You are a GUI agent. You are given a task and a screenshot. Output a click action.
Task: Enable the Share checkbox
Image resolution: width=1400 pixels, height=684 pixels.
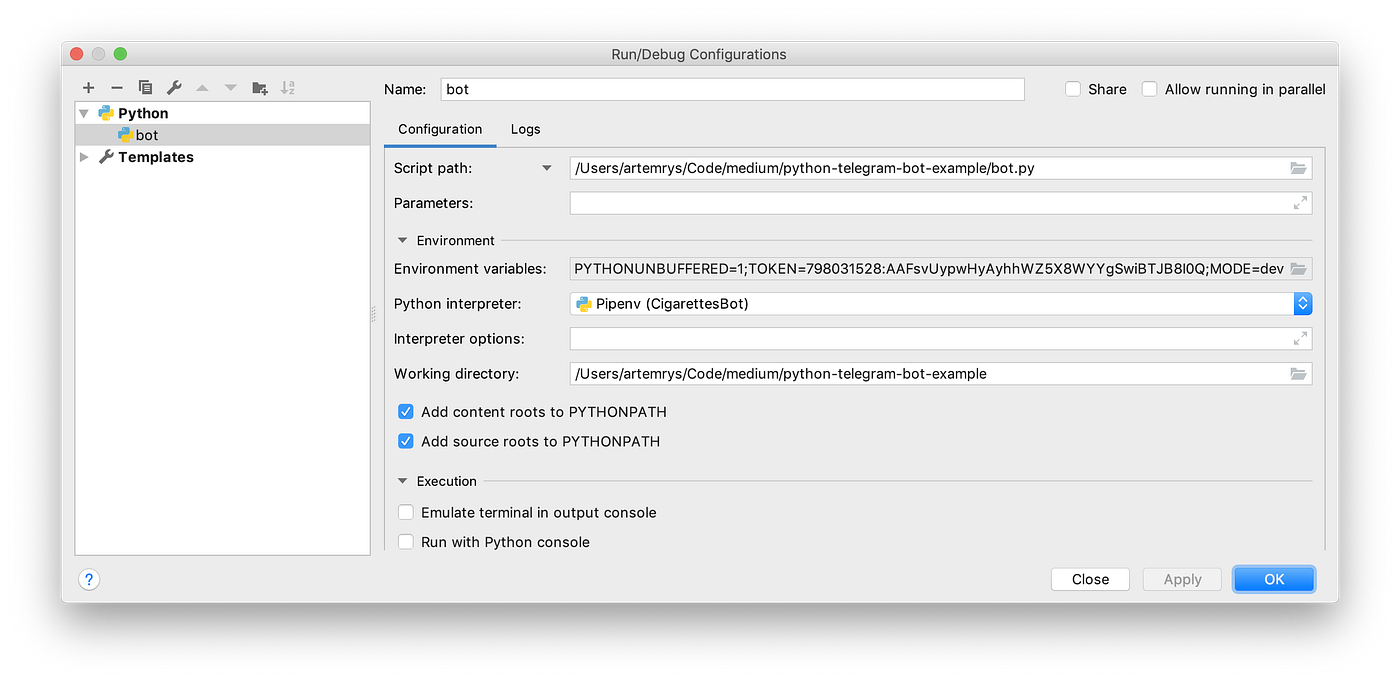tap(1073, 89)
